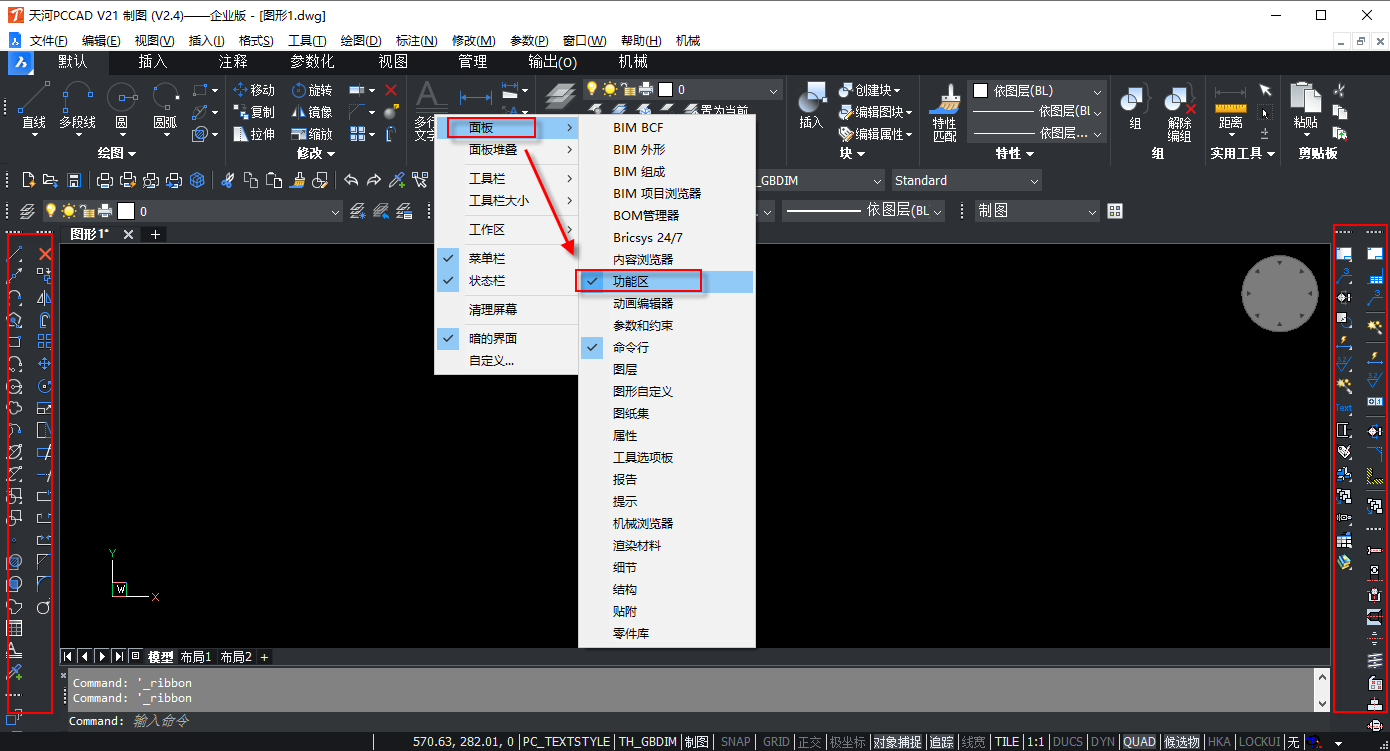Switch to the 注释 ribbon tab
The image size is (1390, 751).
point(233,62)
